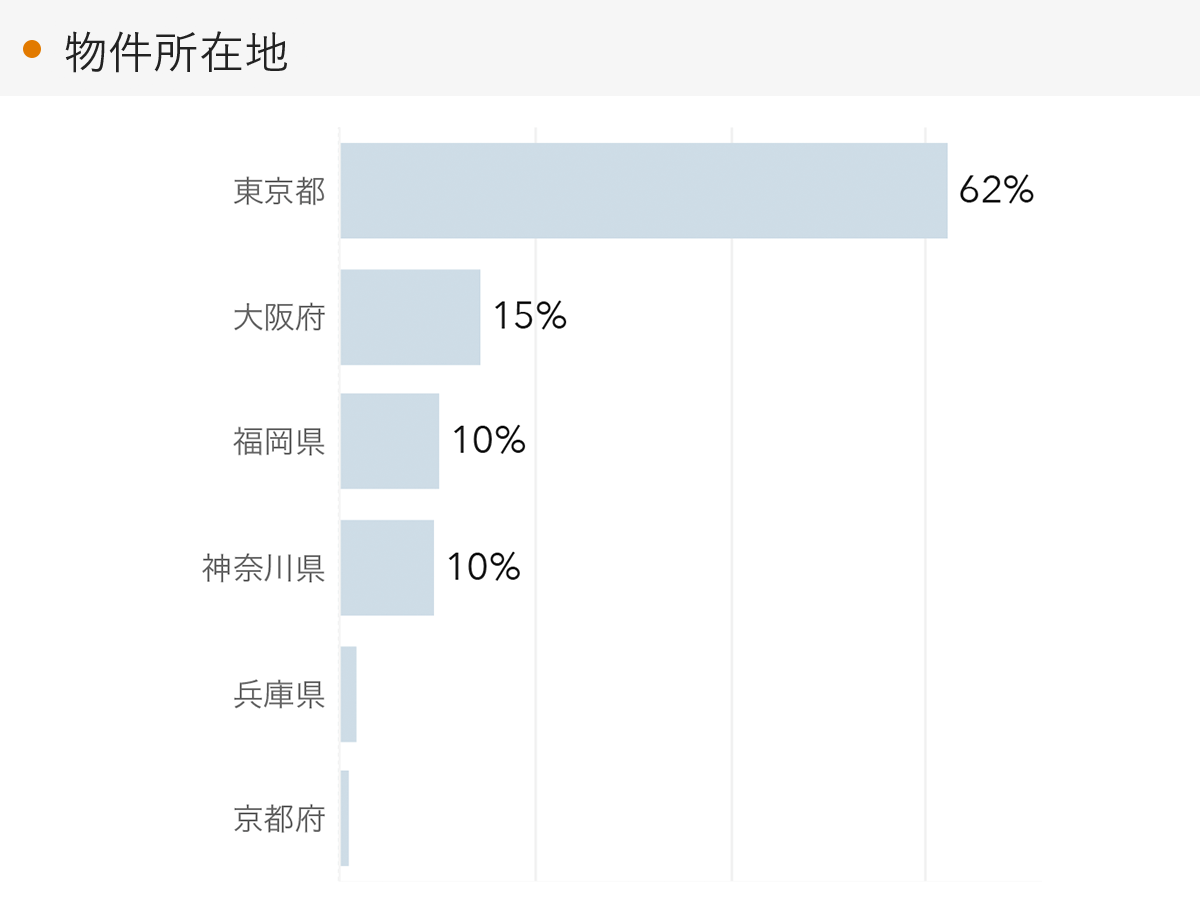Click the 62% value label
This screenshot has width=1200, height=900.
click(x=995, y=190)
